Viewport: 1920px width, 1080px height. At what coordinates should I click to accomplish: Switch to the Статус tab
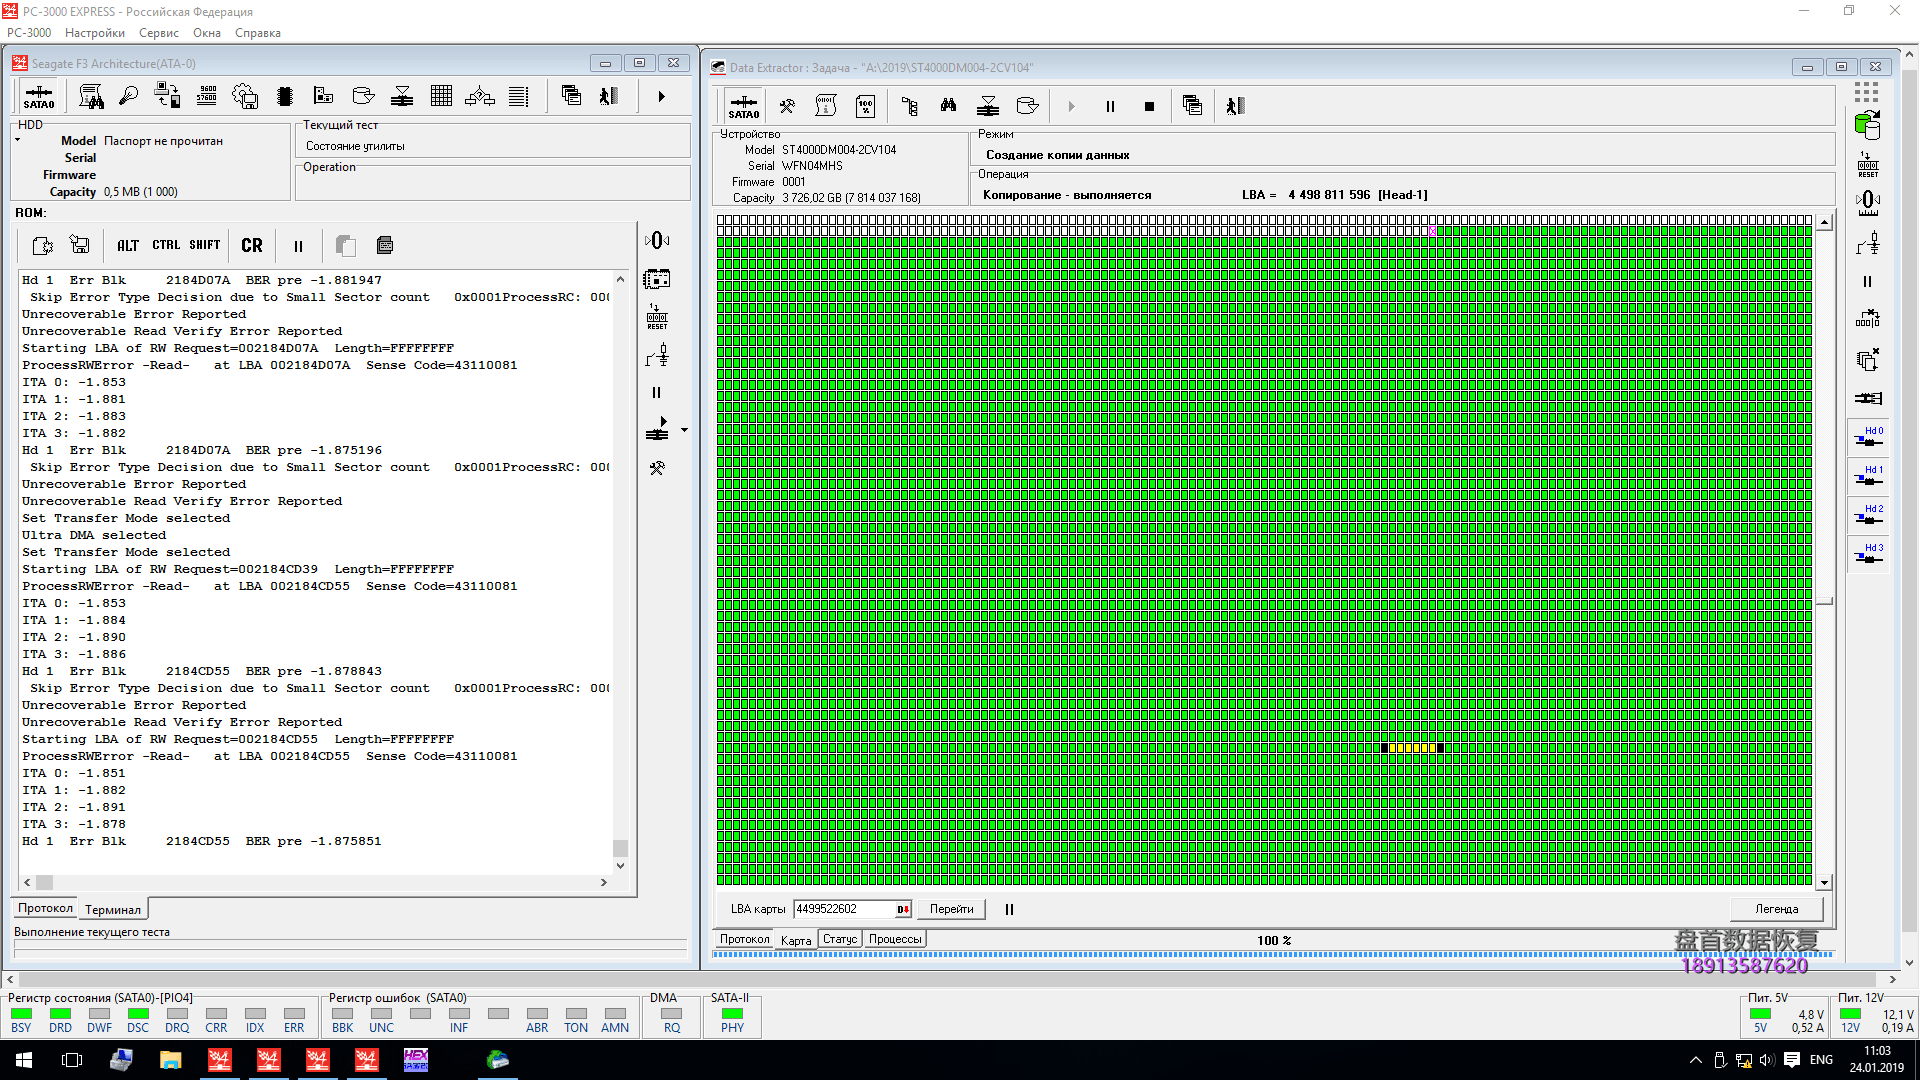[x=840, y=939]
